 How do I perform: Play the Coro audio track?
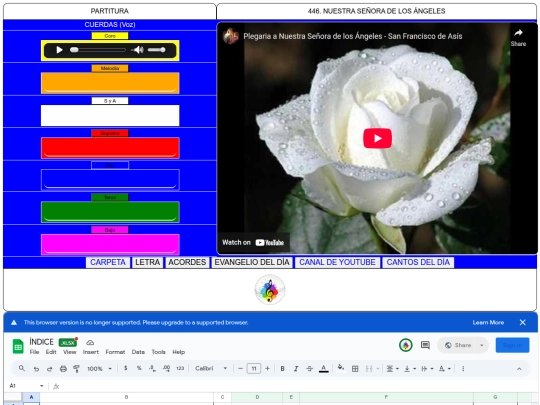coord(59,50)
